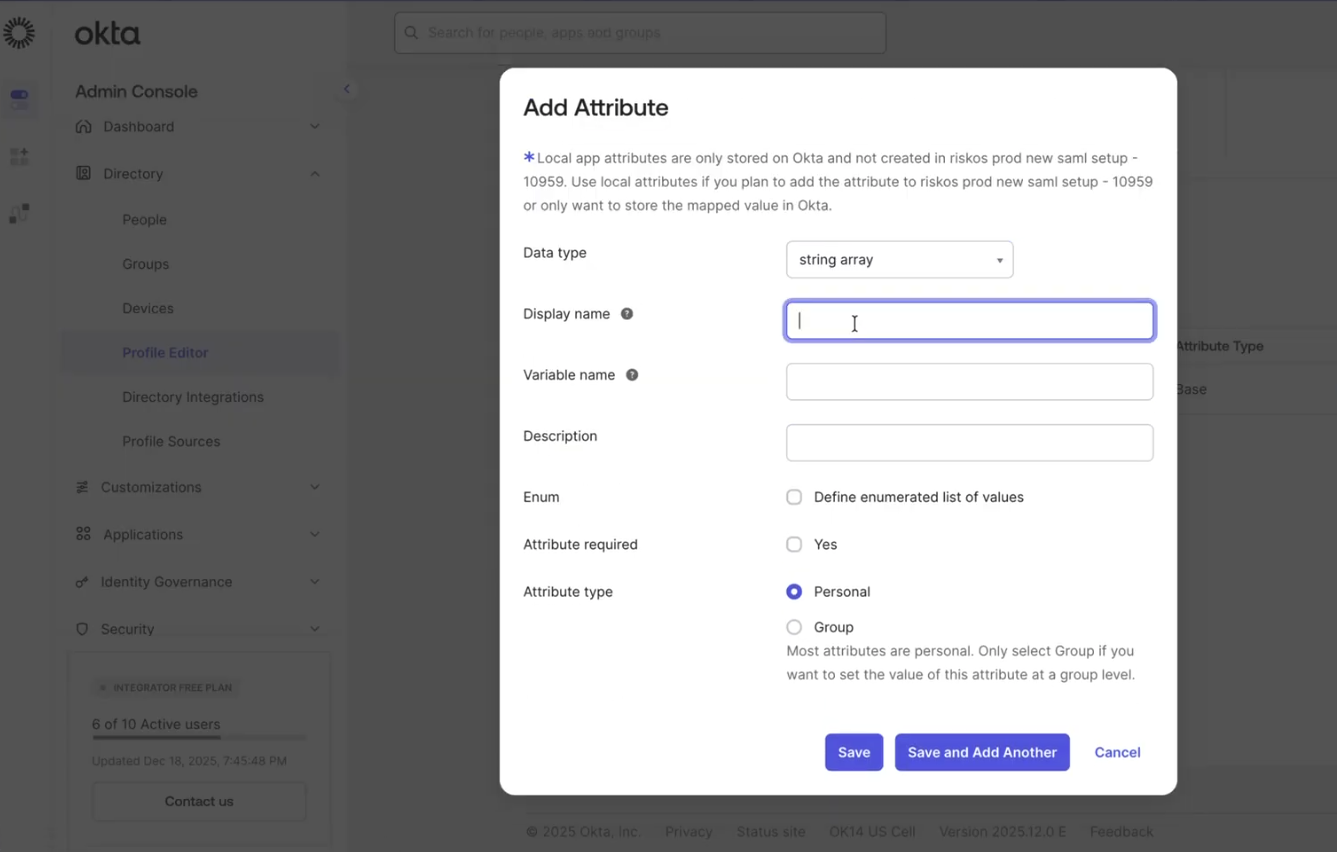1337x852 pixels.
Task: Click the Save button
Action: click(854, 752)
